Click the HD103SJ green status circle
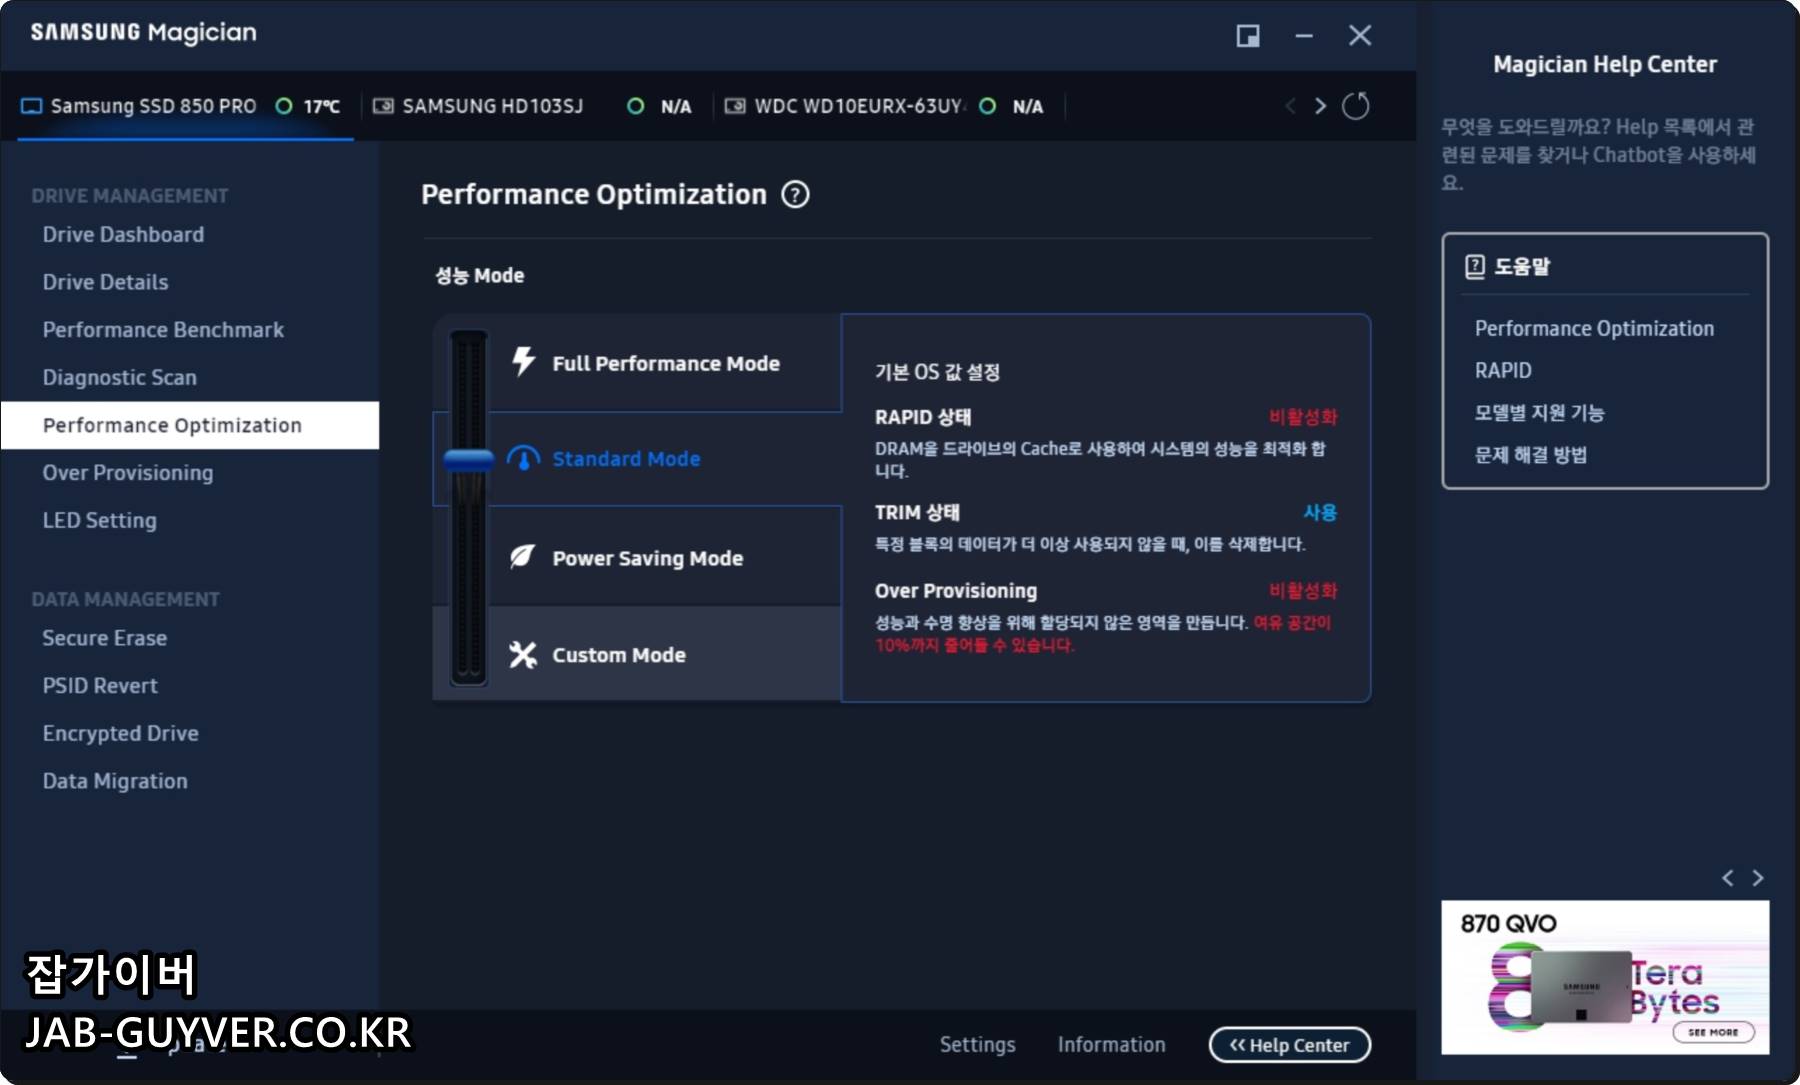Screen dimensions: 1800x1085 click(x=635, y=106)
